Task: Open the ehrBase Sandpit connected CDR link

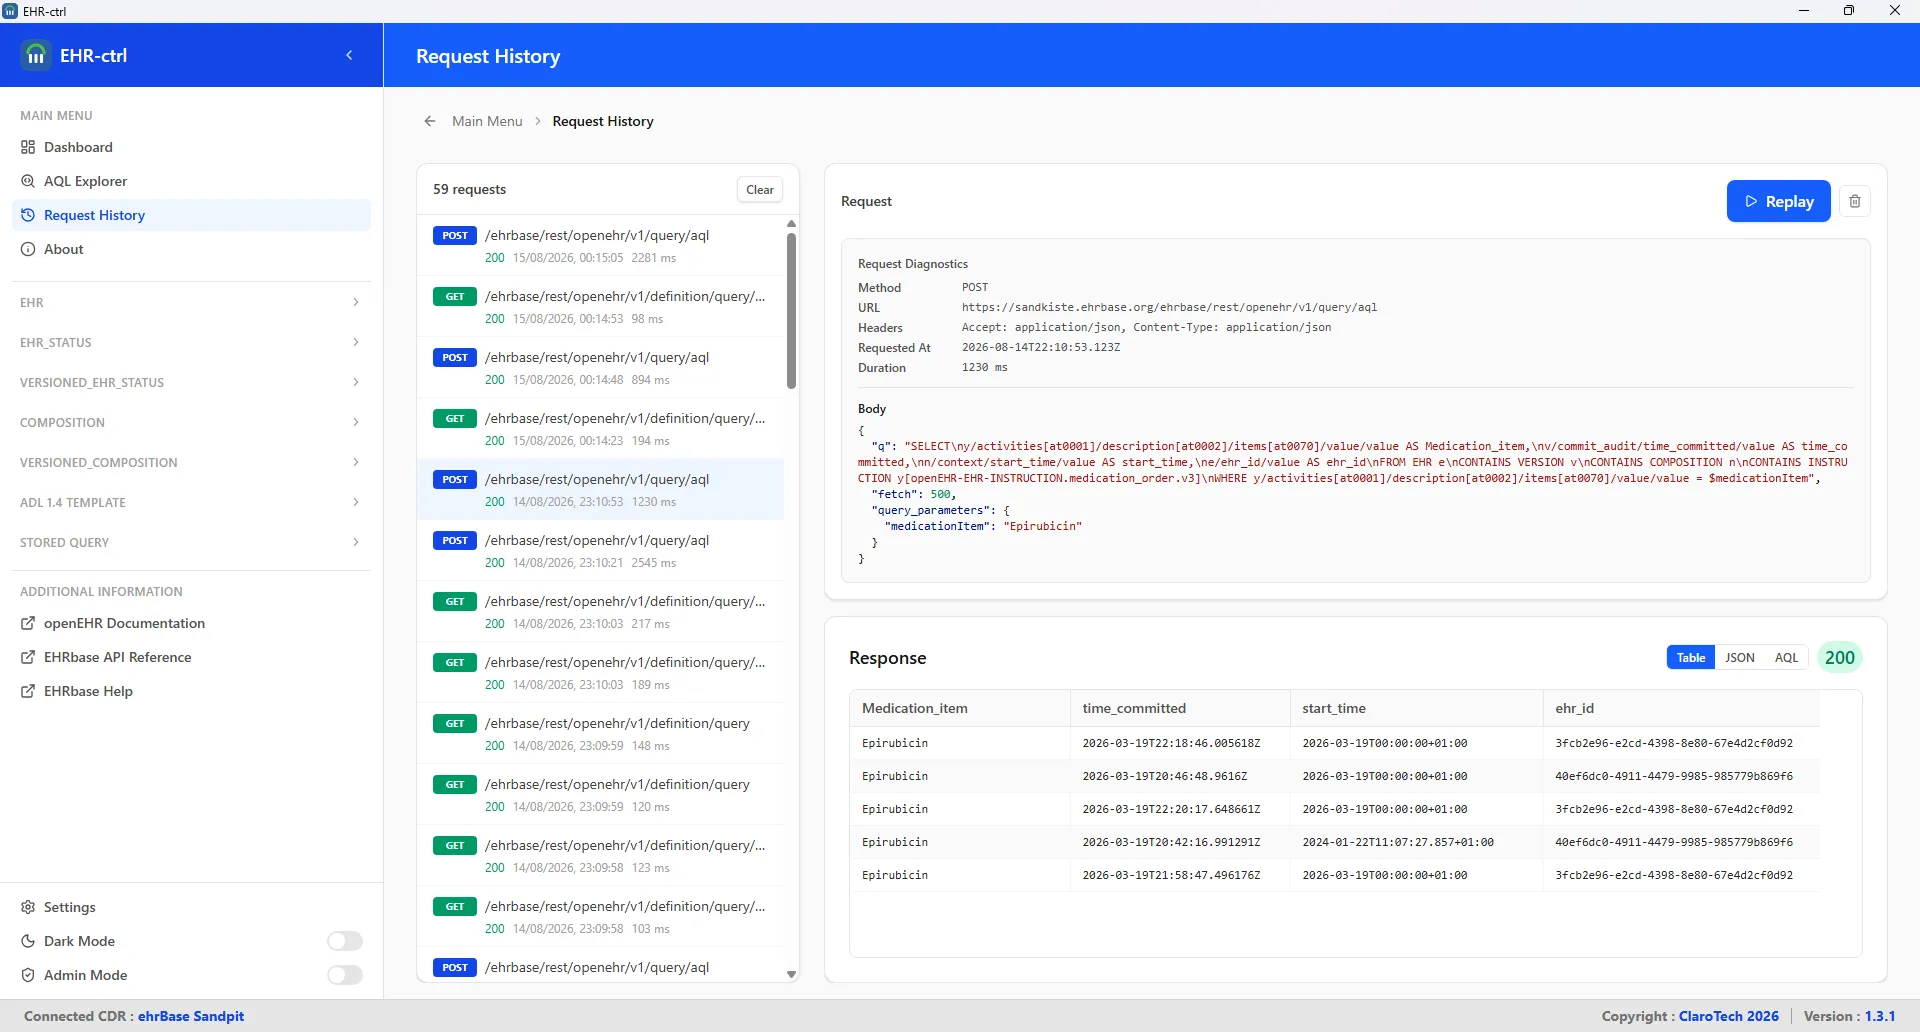Action: pos(191,1016)
